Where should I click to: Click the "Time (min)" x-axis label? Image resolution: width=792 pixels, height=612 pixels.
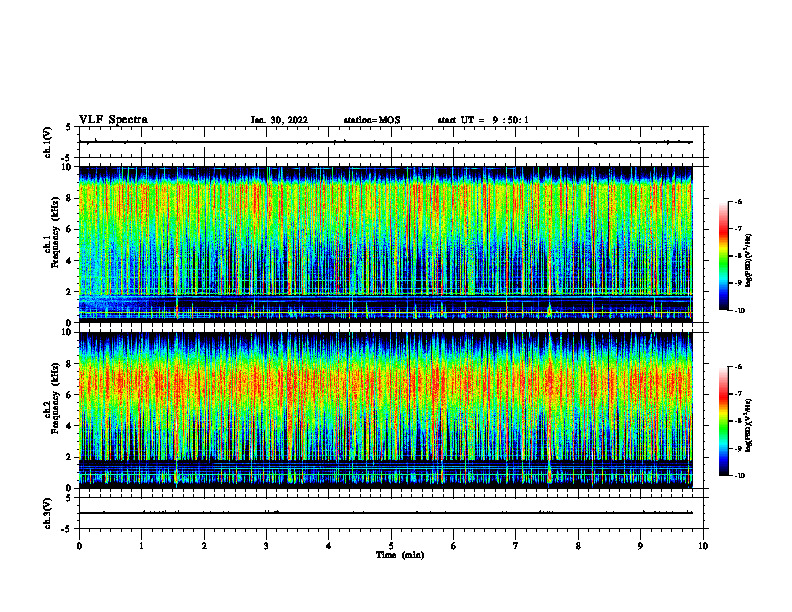click(x=400, y=555)
